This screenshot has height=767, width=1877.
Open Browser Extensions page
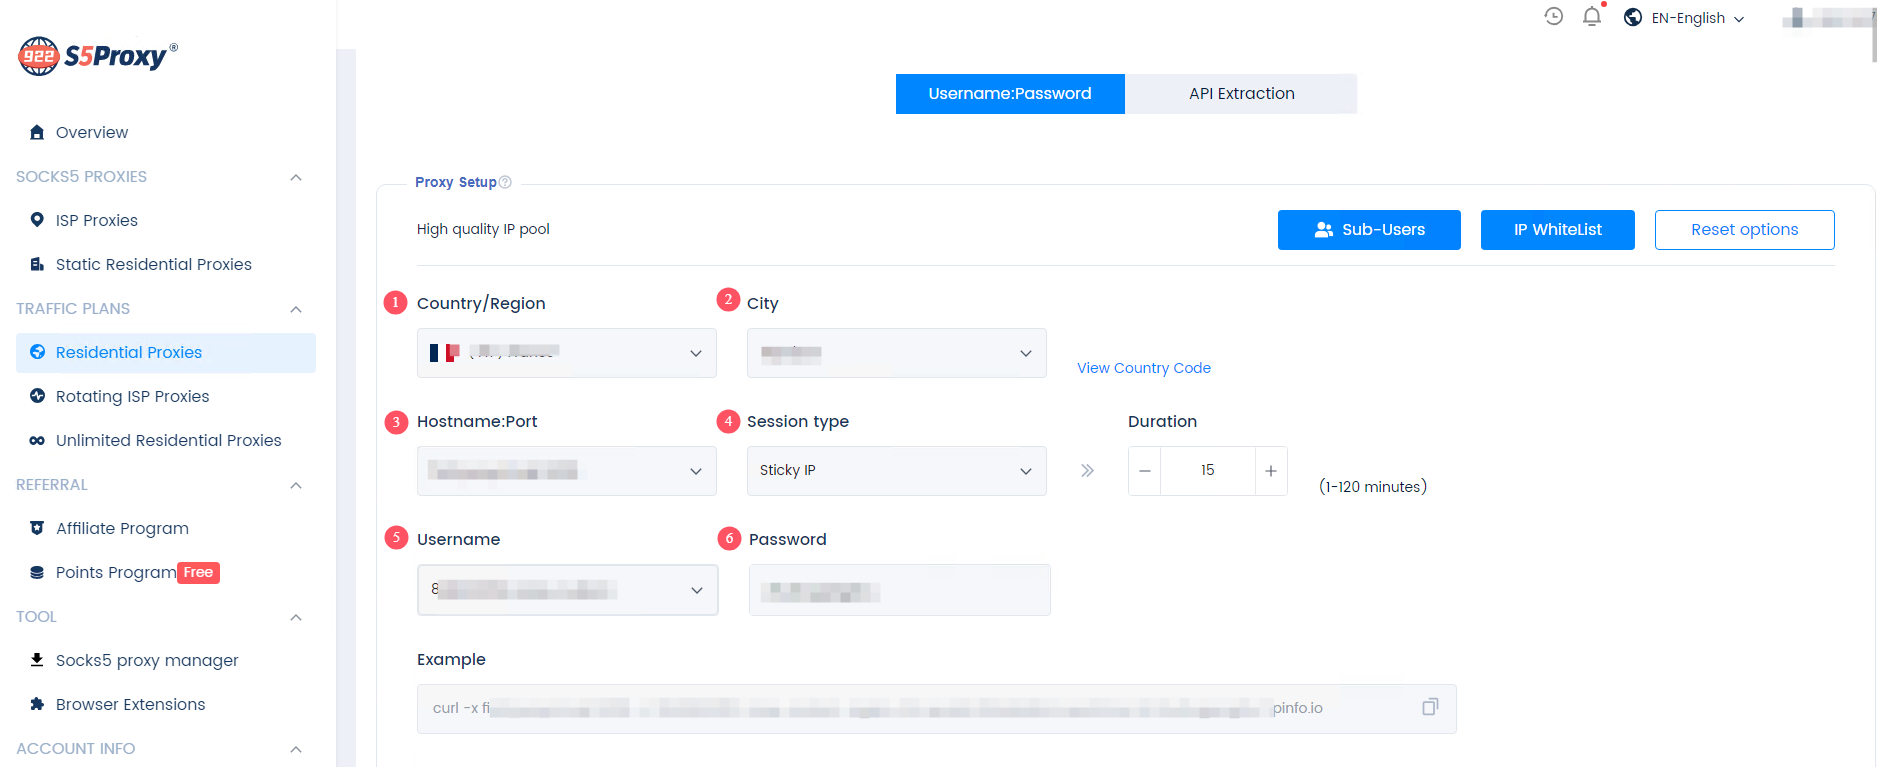click(x=130, y=704)
